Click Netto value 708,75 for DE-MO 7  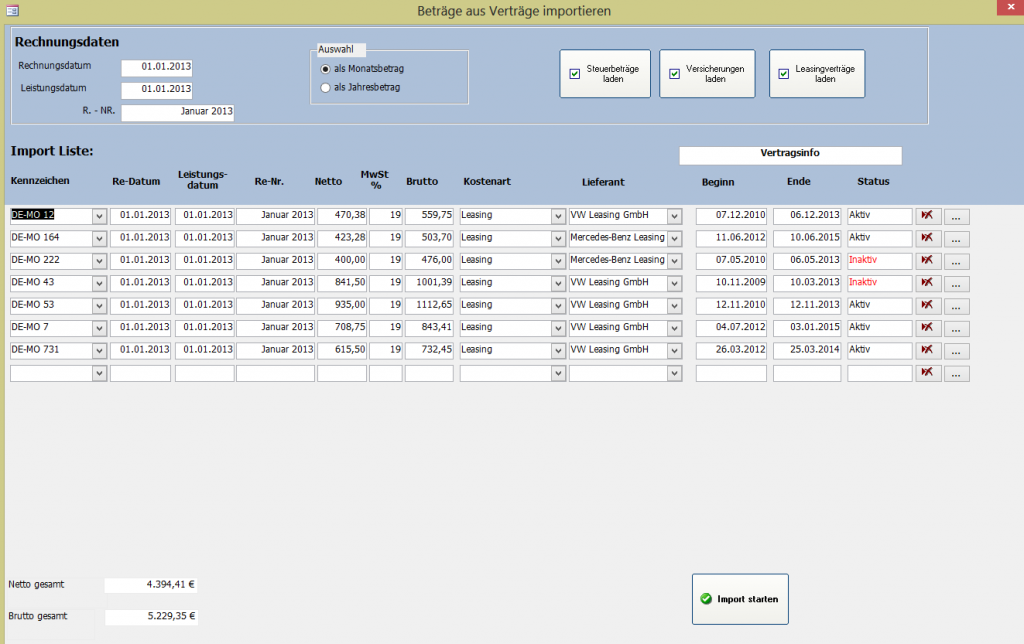342,328
